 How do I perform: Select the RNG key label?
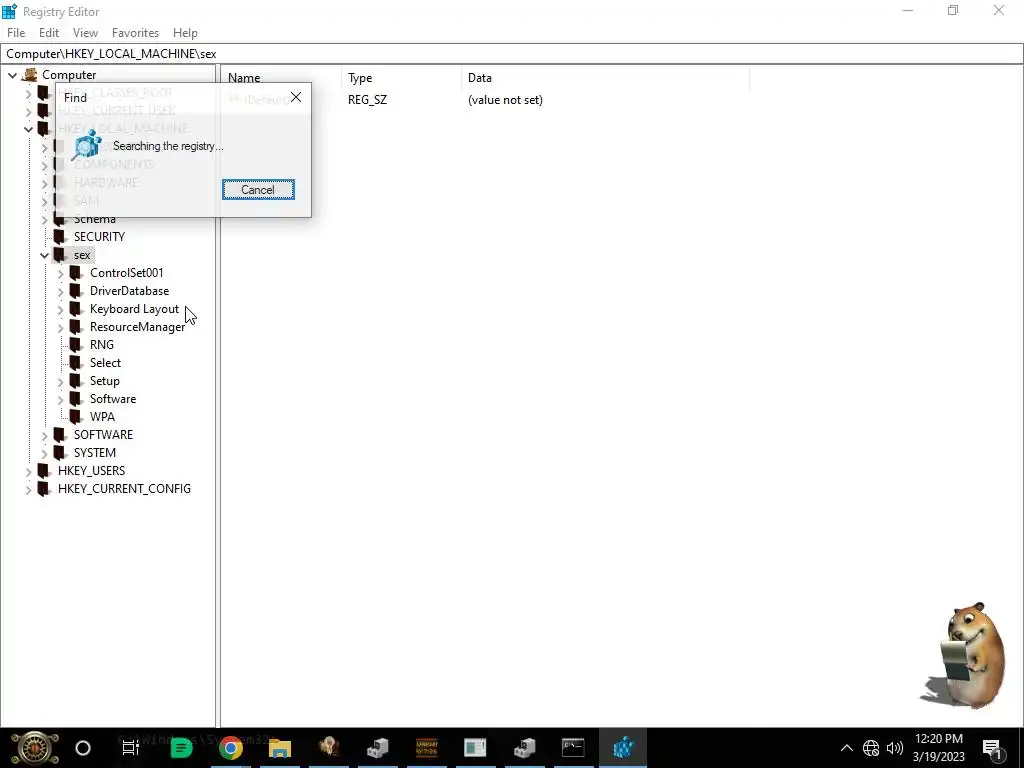click(x=102, y=344)
